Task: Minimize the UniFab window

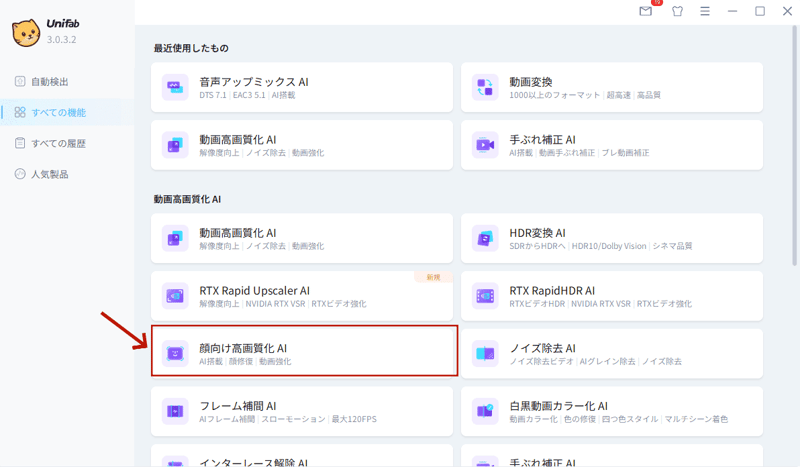Action: (x=733, y=12)
